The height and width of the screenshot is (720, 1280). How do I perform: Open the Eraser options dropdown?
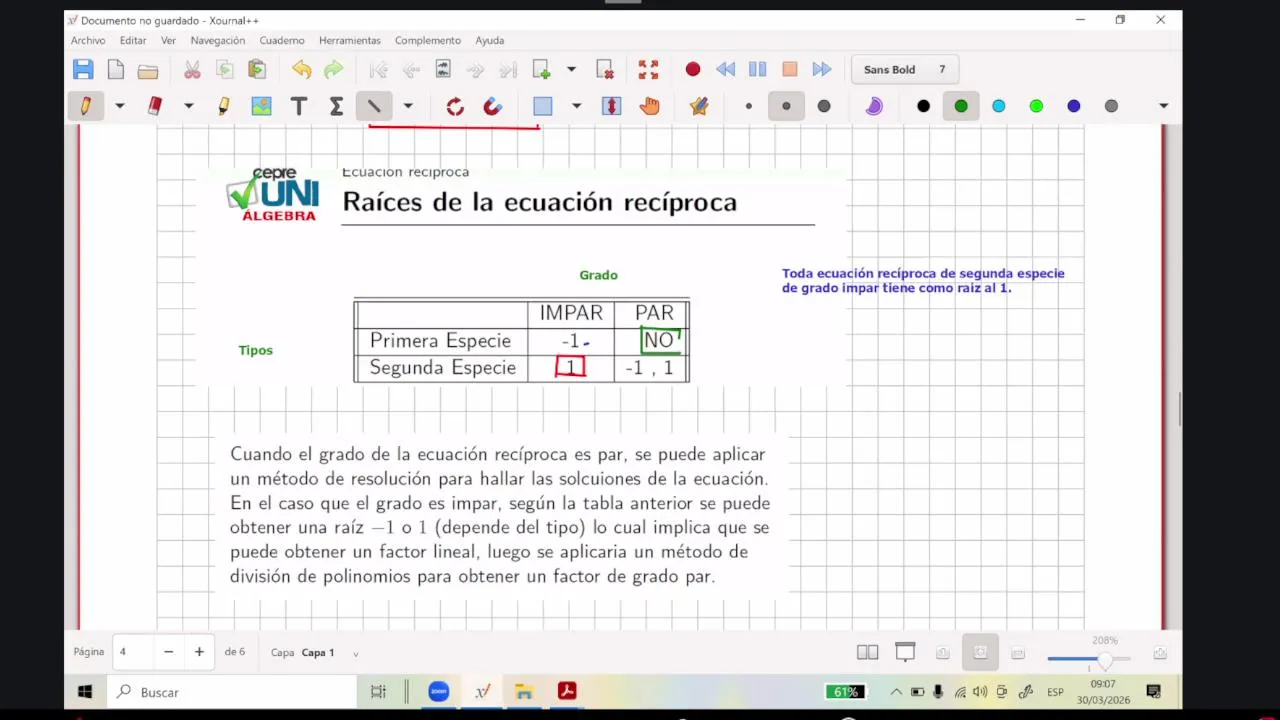pyautogui.click(x=188, y=106)
